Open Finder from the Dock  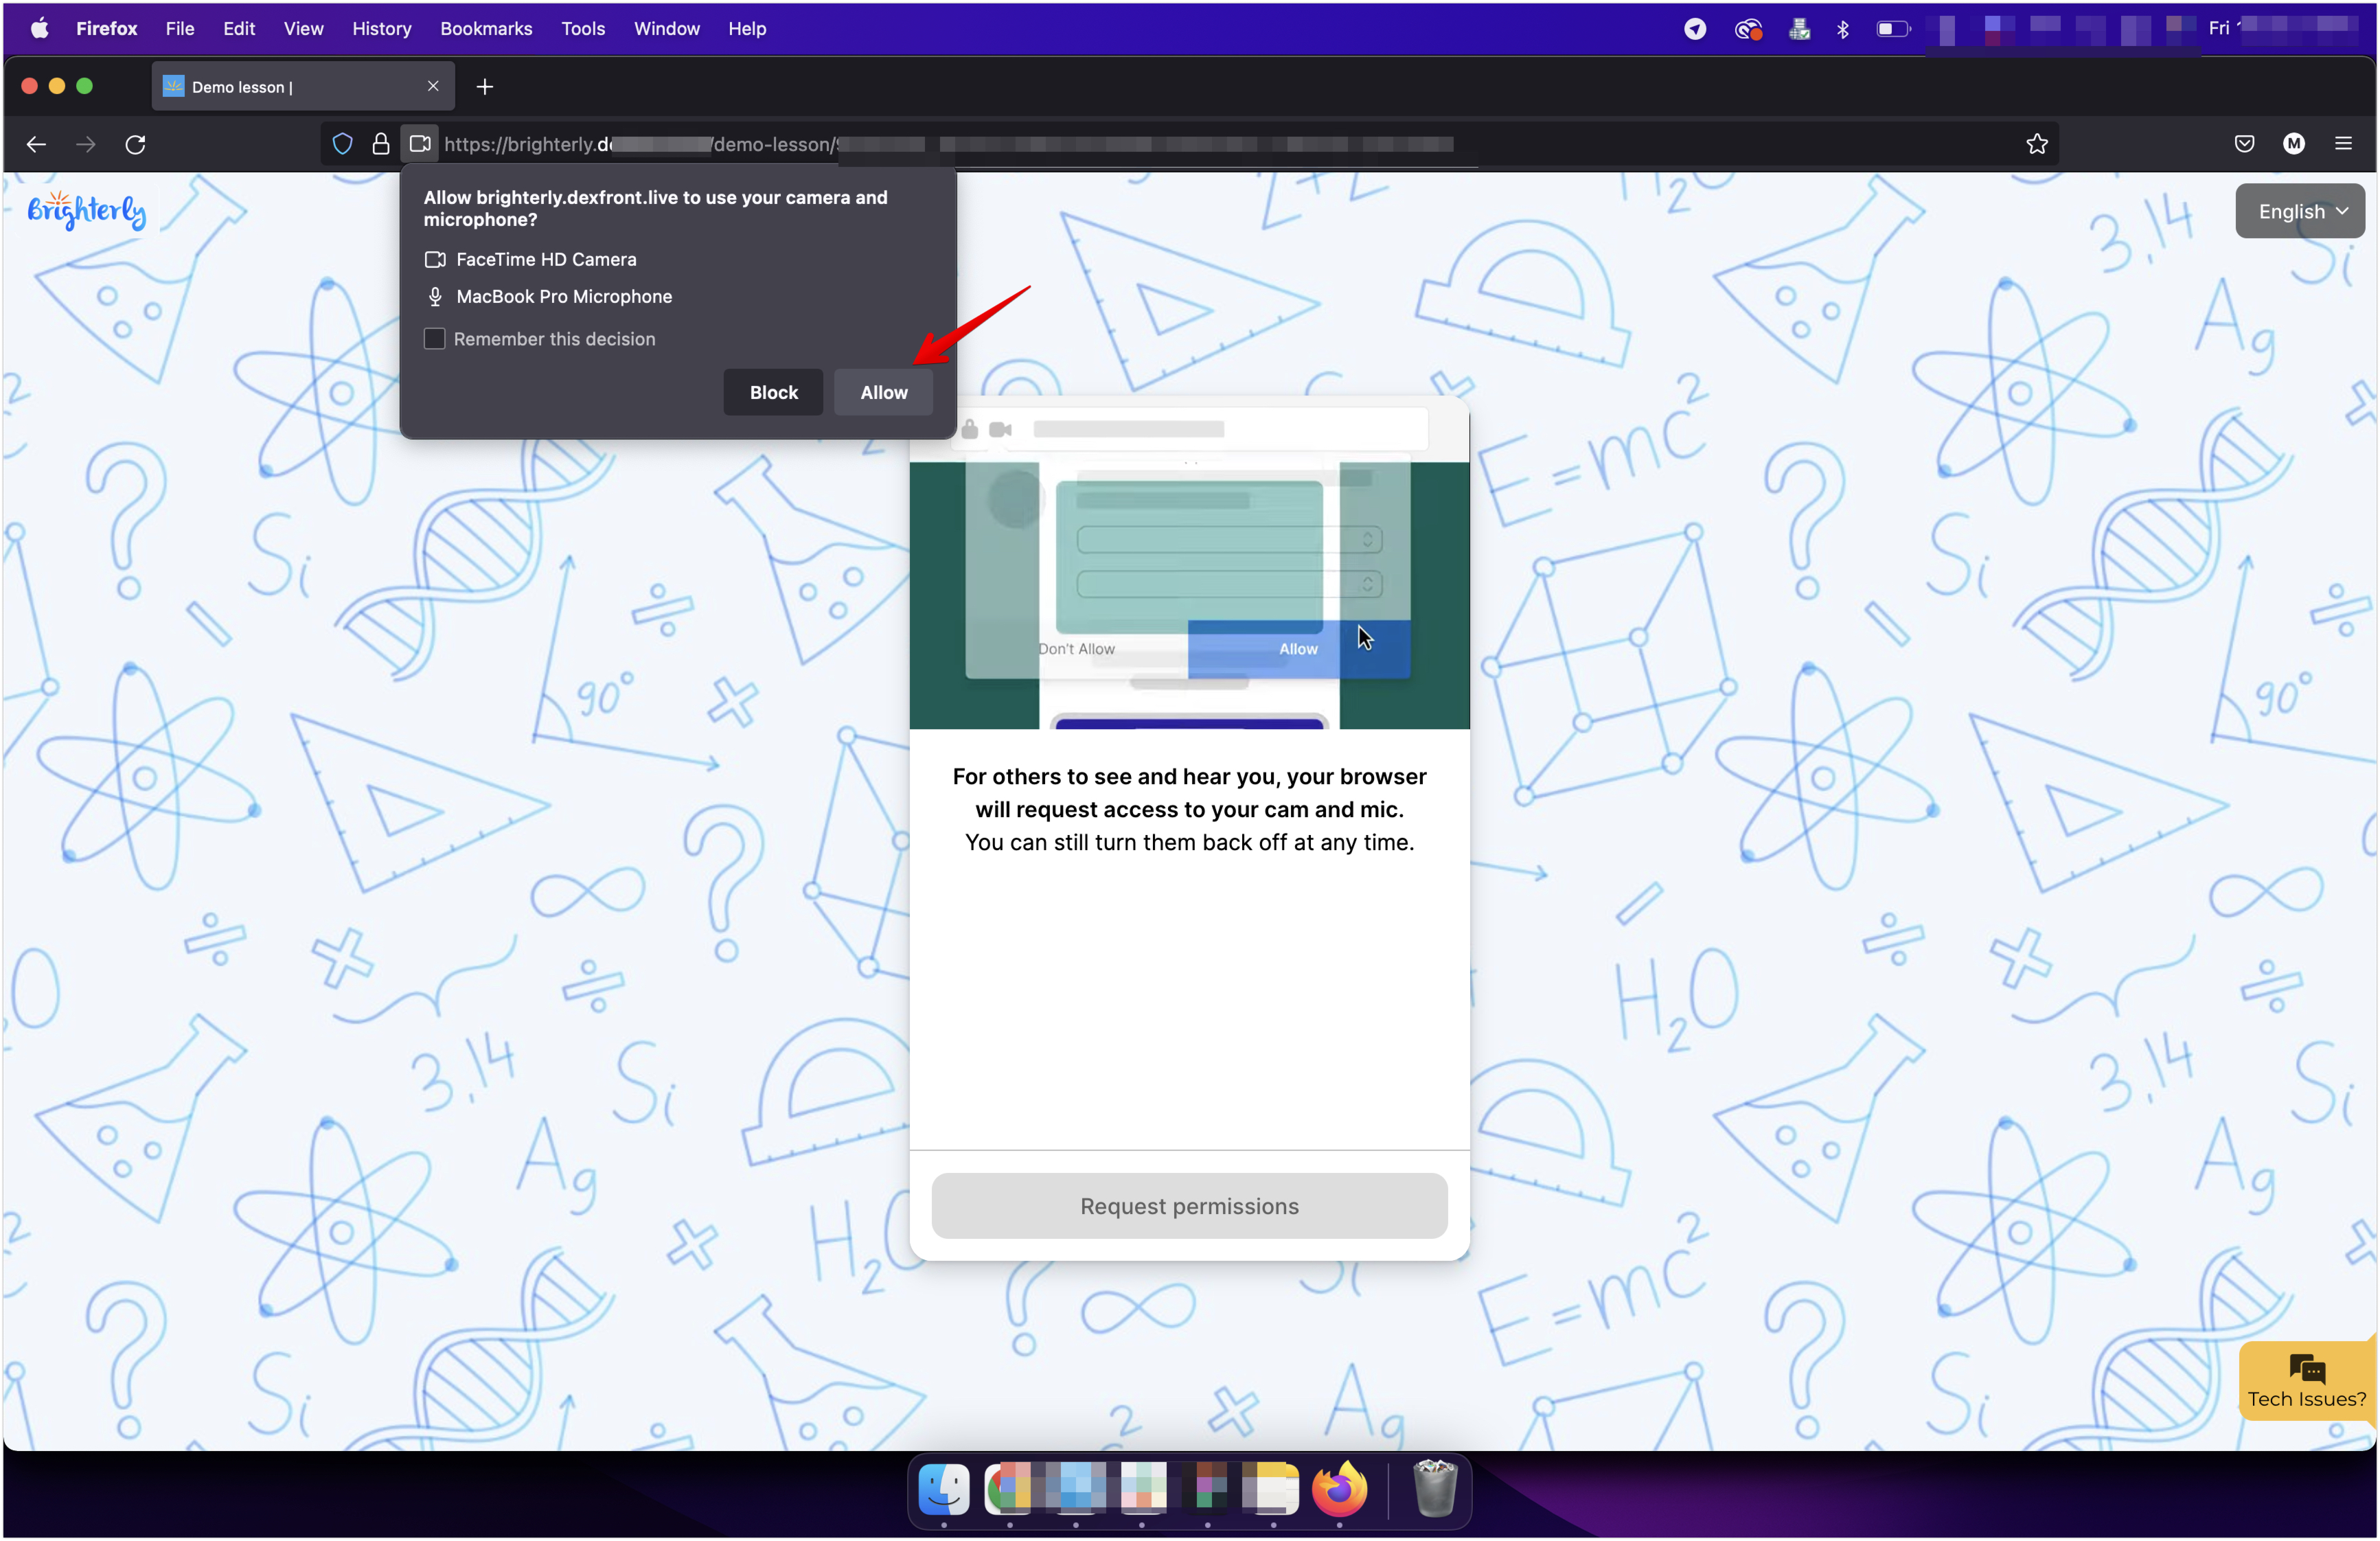click(943, 1489)
